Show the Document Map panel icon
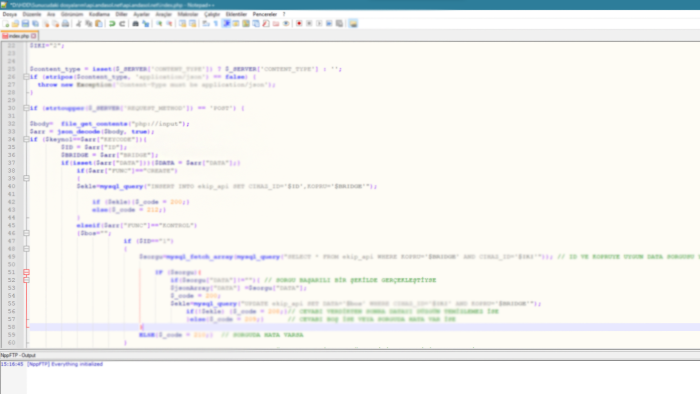This screenshot has width=700, height=394. (x=246, y=23)
